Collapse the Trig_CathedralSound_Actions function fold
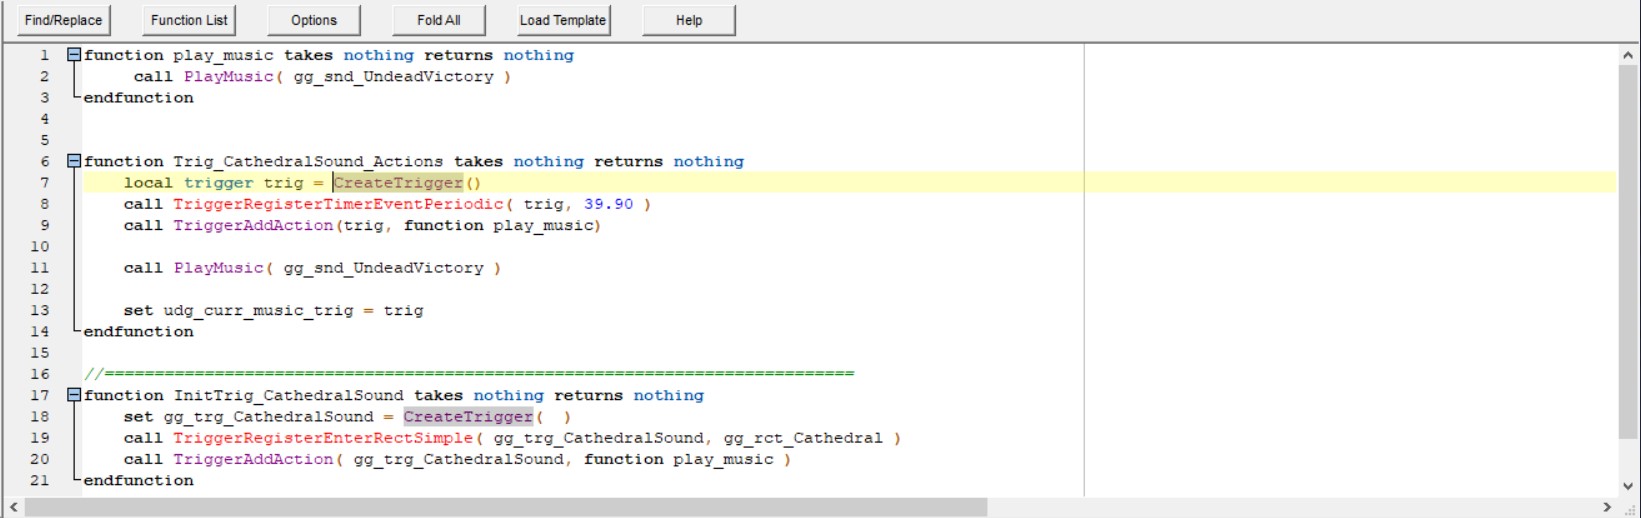This screenshot has height=518, width=1641. [74, 161]
